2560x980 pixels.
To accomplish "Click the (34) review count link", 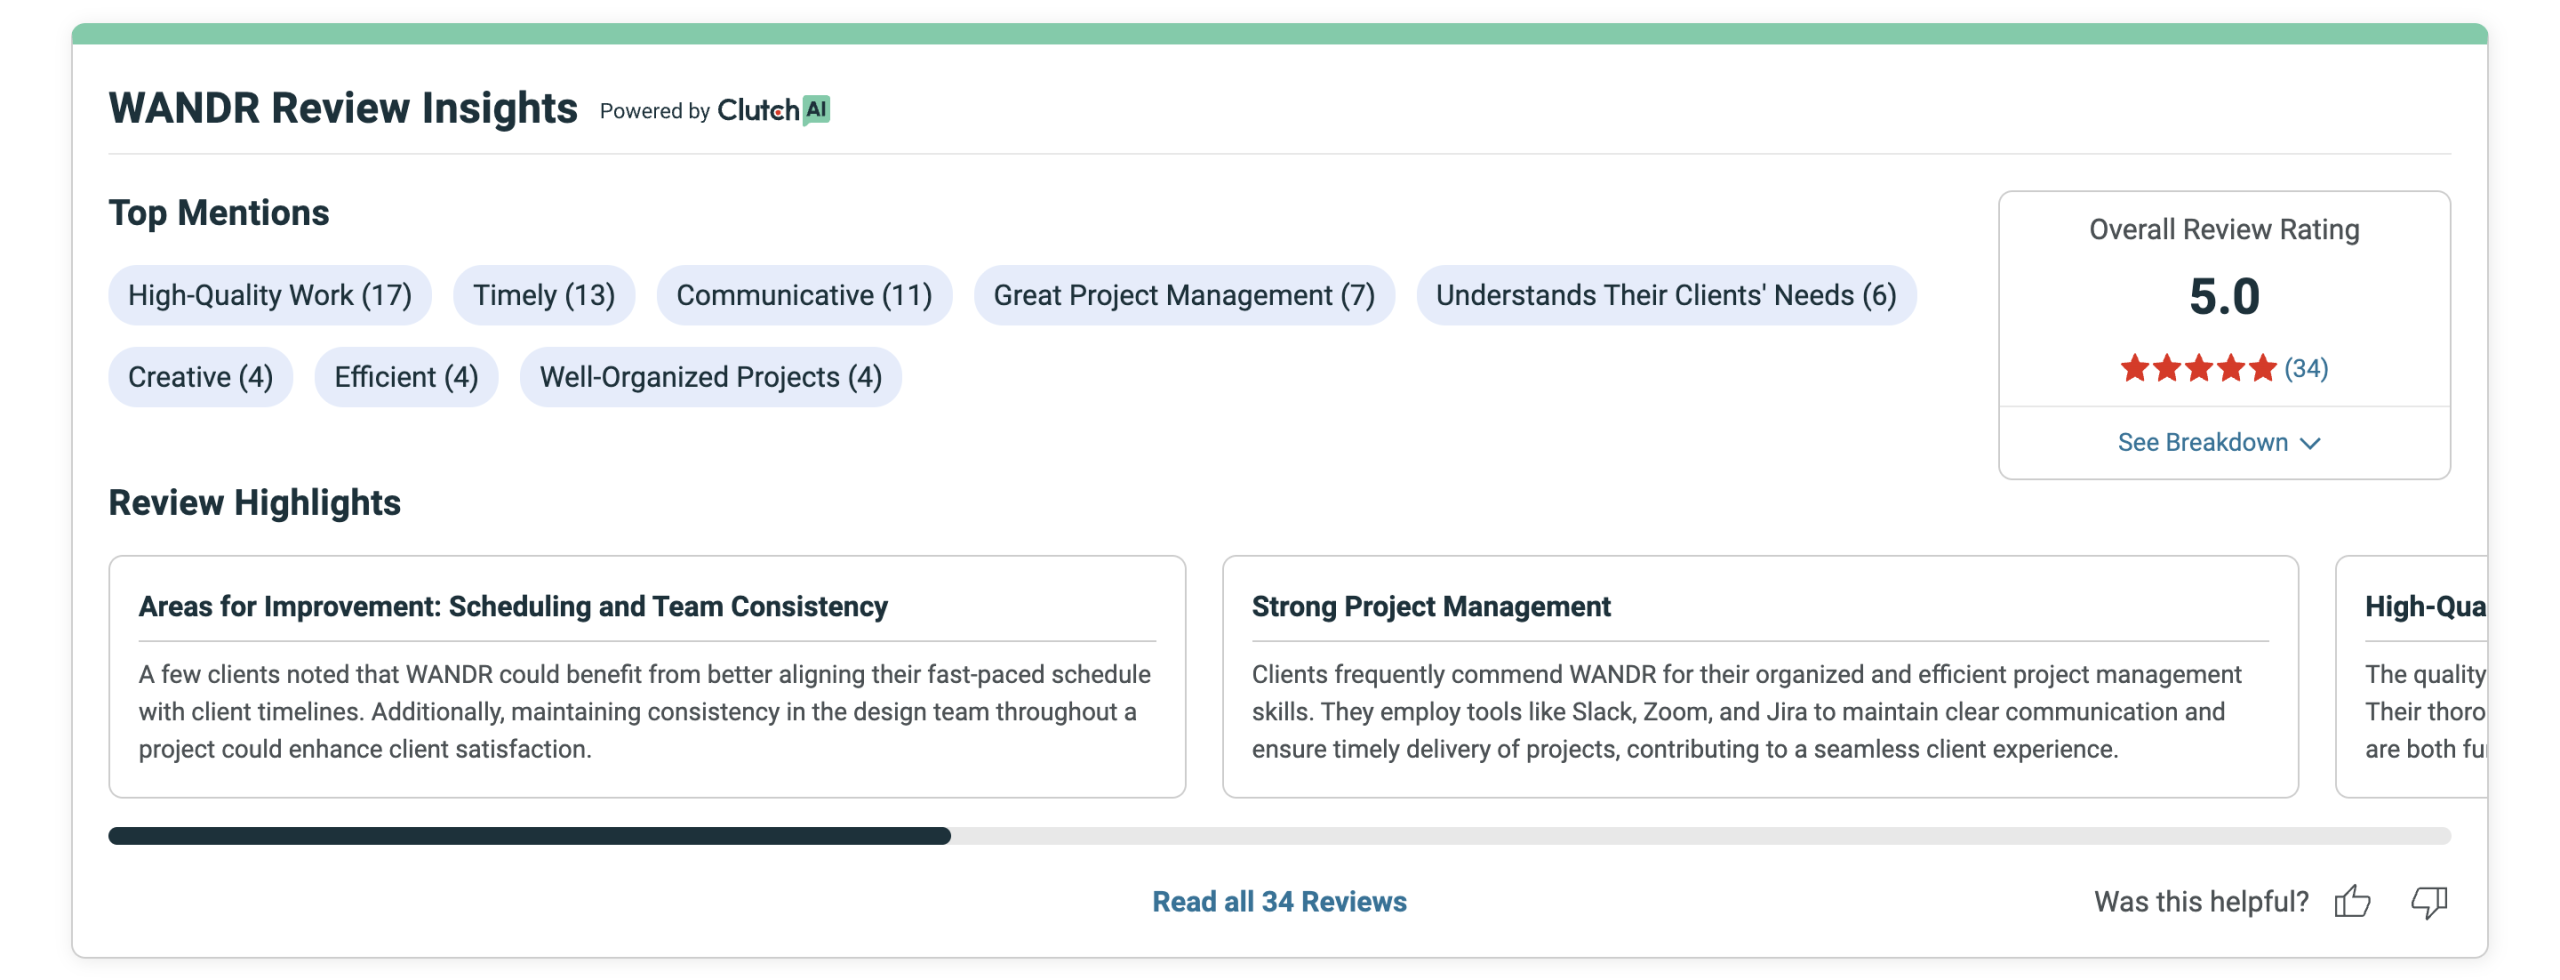I will [x=2306, y=368].
